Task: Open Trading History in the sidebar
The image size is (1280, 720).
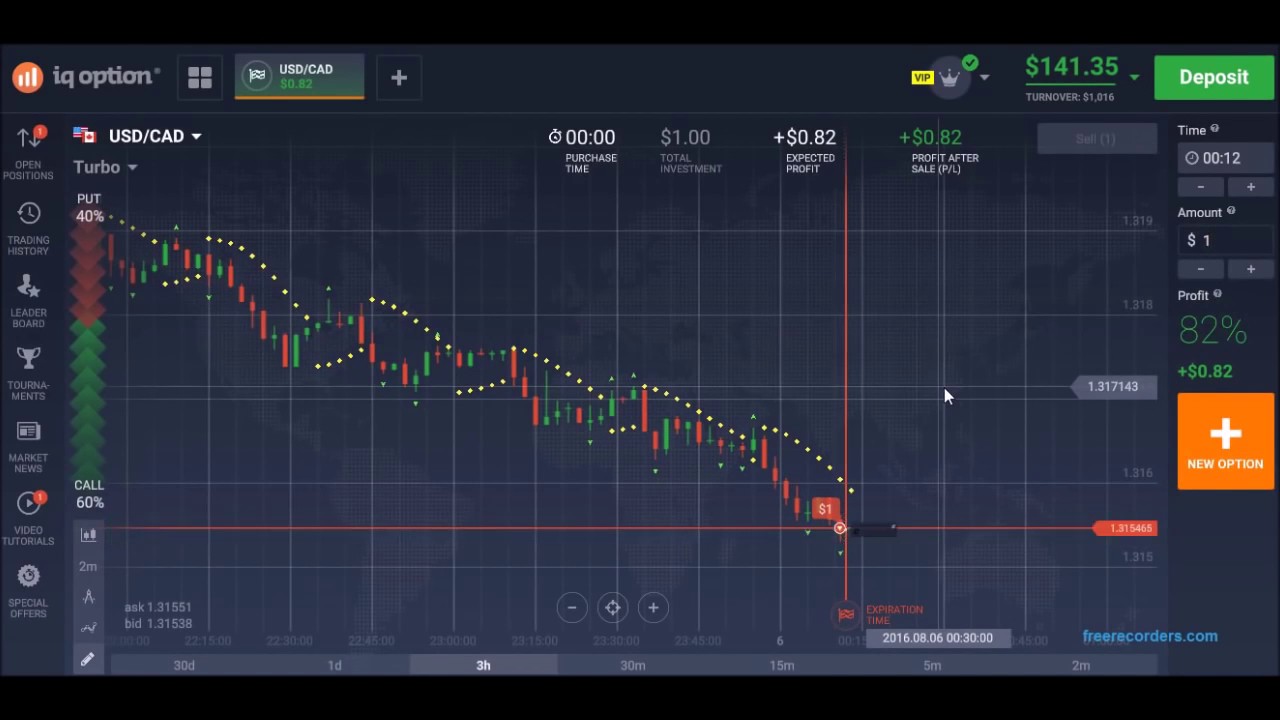Action: click(x=28, y=228)
